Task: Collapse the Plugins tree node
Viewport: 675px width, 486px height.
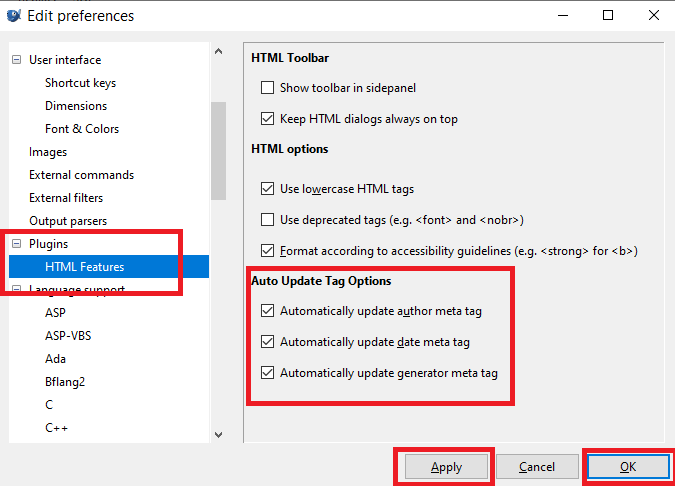Action: (x=16, y=244)
